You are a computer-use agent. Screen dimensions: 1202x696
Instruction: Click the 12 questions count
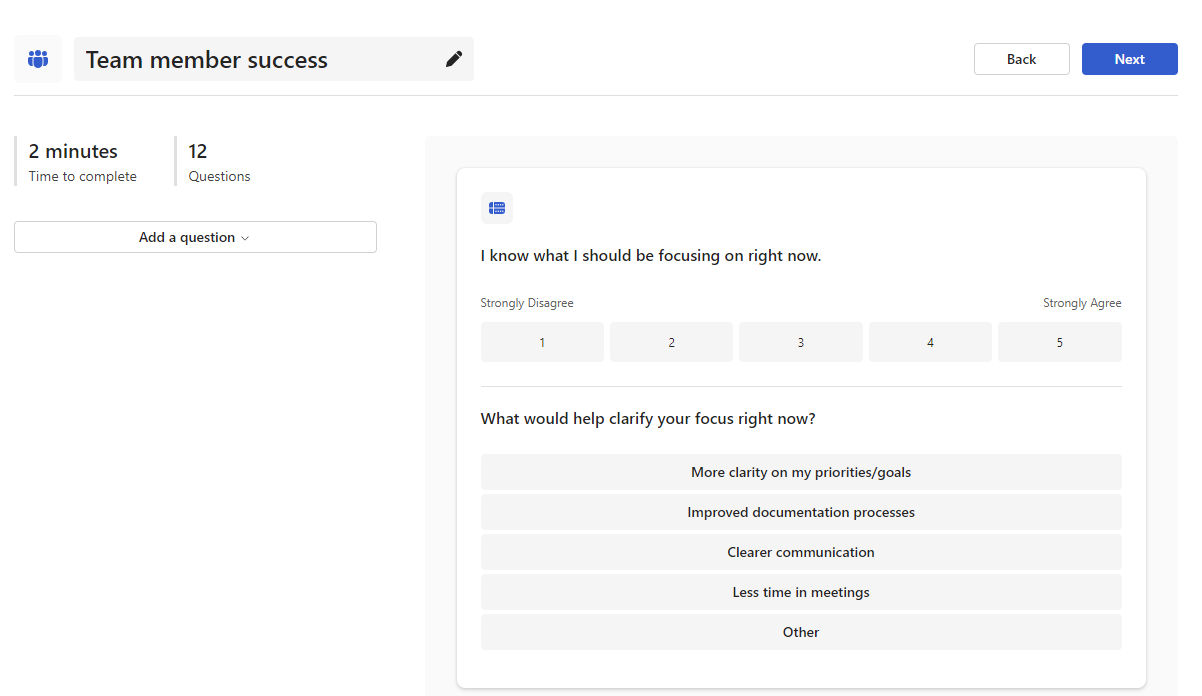pos(198,151)
